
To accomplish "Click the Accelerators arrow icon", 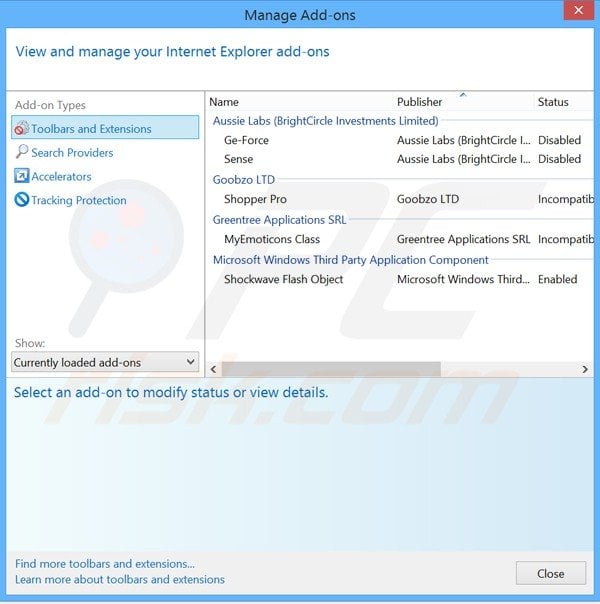I will tap(22, 176).
